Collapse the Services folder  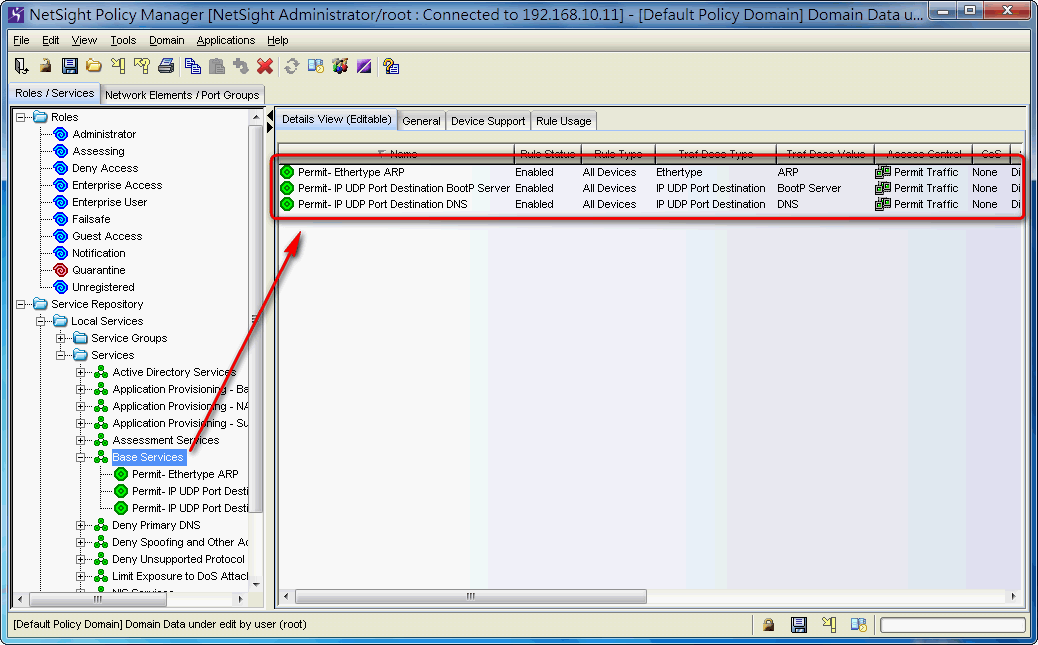click(61, 355)
